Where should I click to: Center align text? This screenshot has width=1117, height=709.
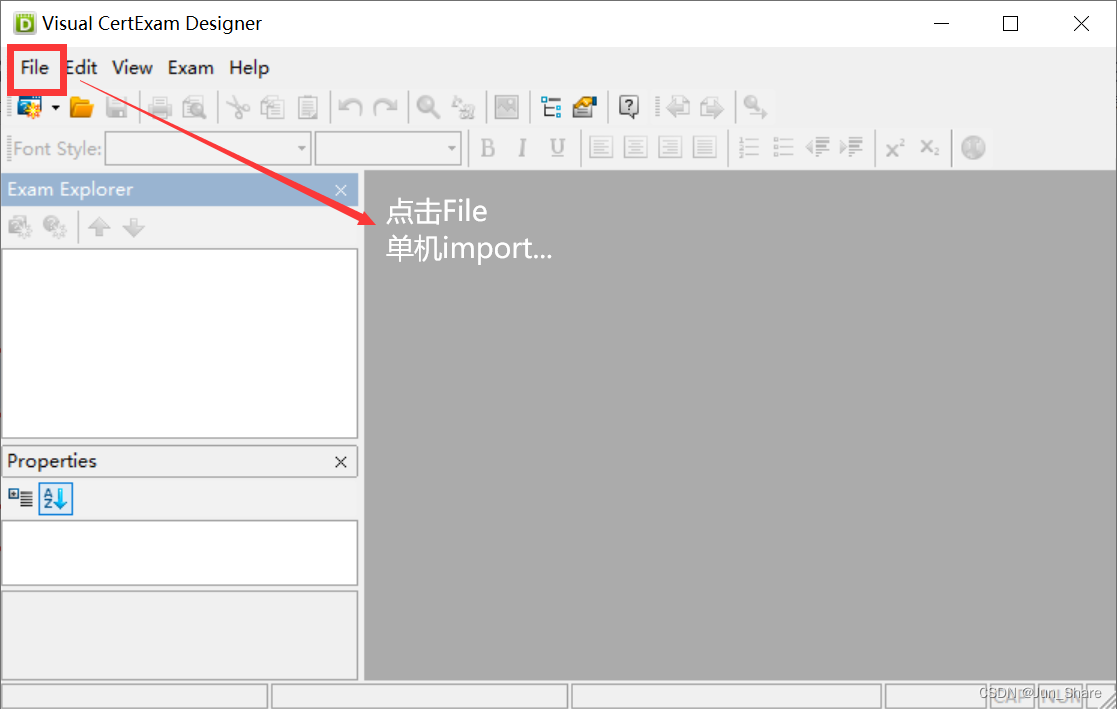click(635, 148)
